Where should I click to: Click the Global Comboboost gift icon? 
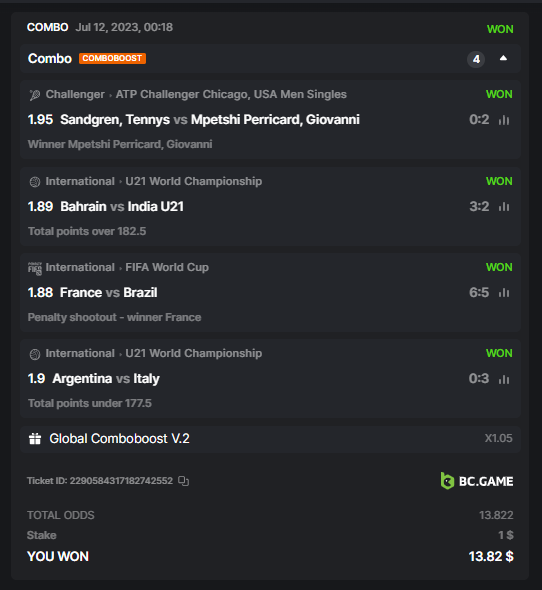click(35, 439)
